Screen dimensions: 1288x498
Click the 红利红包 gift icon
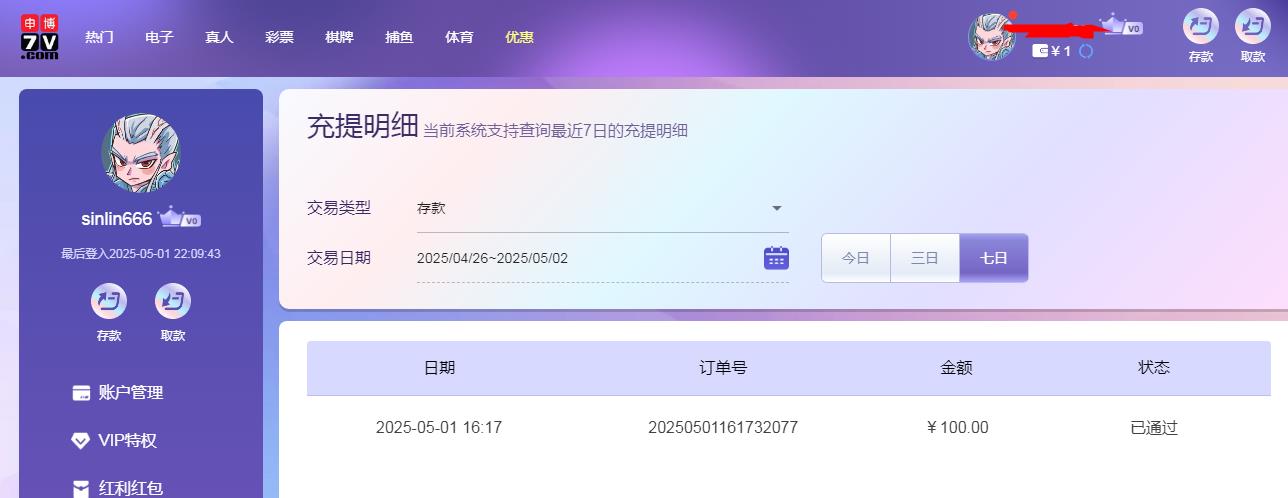[x=82, y=488]
